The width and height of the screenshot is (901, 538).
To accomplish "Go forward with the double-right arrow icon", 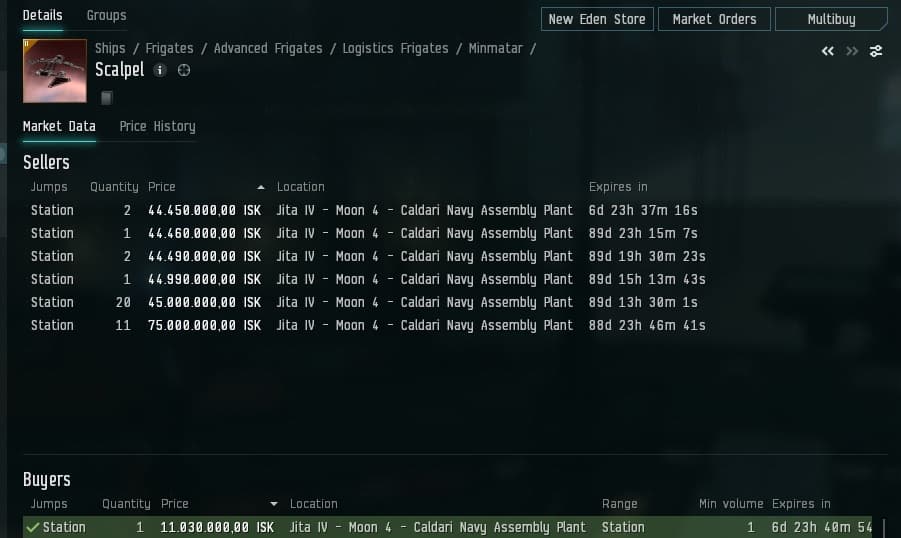I will click(x=852, y=51).
